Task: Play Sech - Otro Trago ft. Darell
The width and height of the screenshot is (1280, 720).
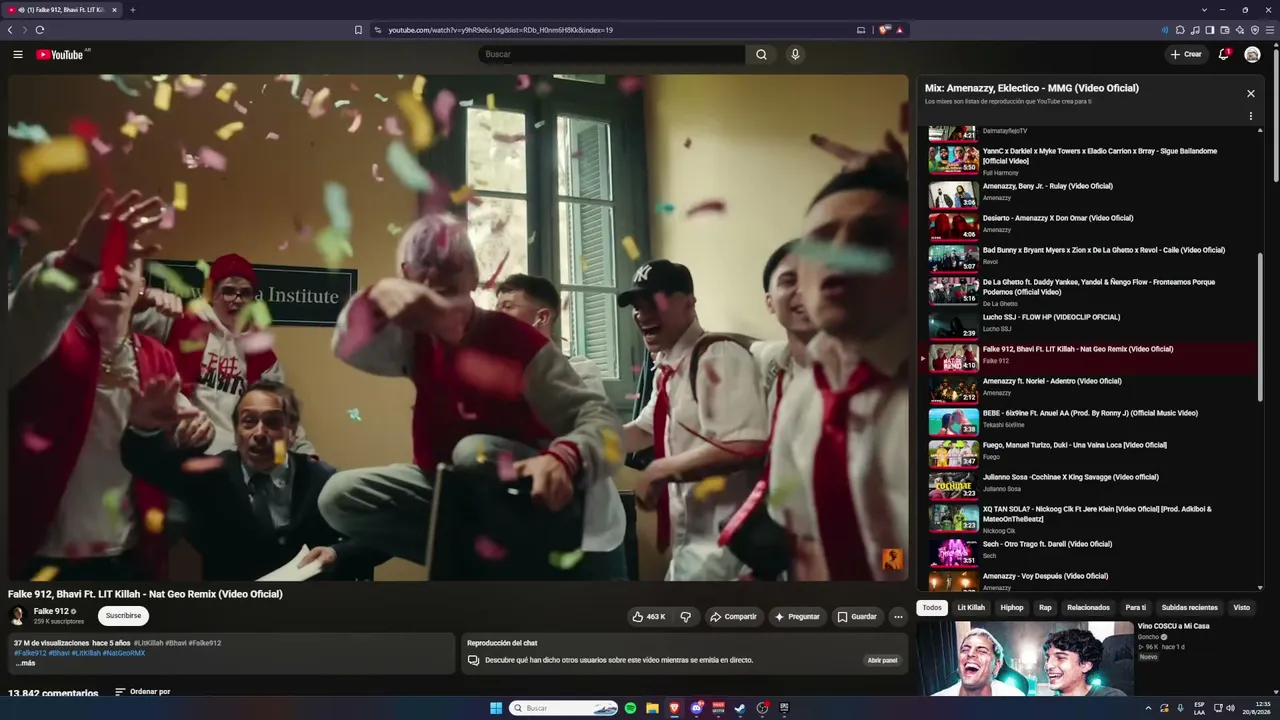Action: (x=1090, y=552)
